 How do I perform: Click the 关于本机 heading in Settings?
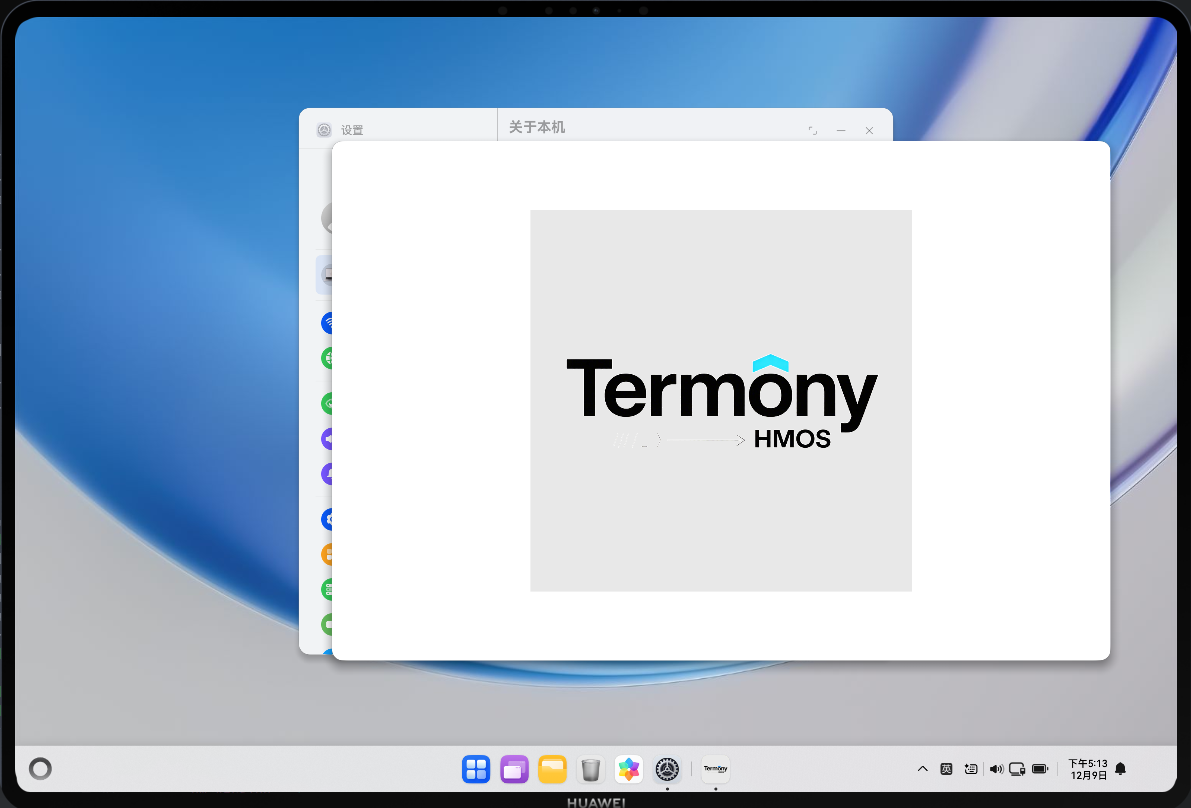click(x=537, y=128)
